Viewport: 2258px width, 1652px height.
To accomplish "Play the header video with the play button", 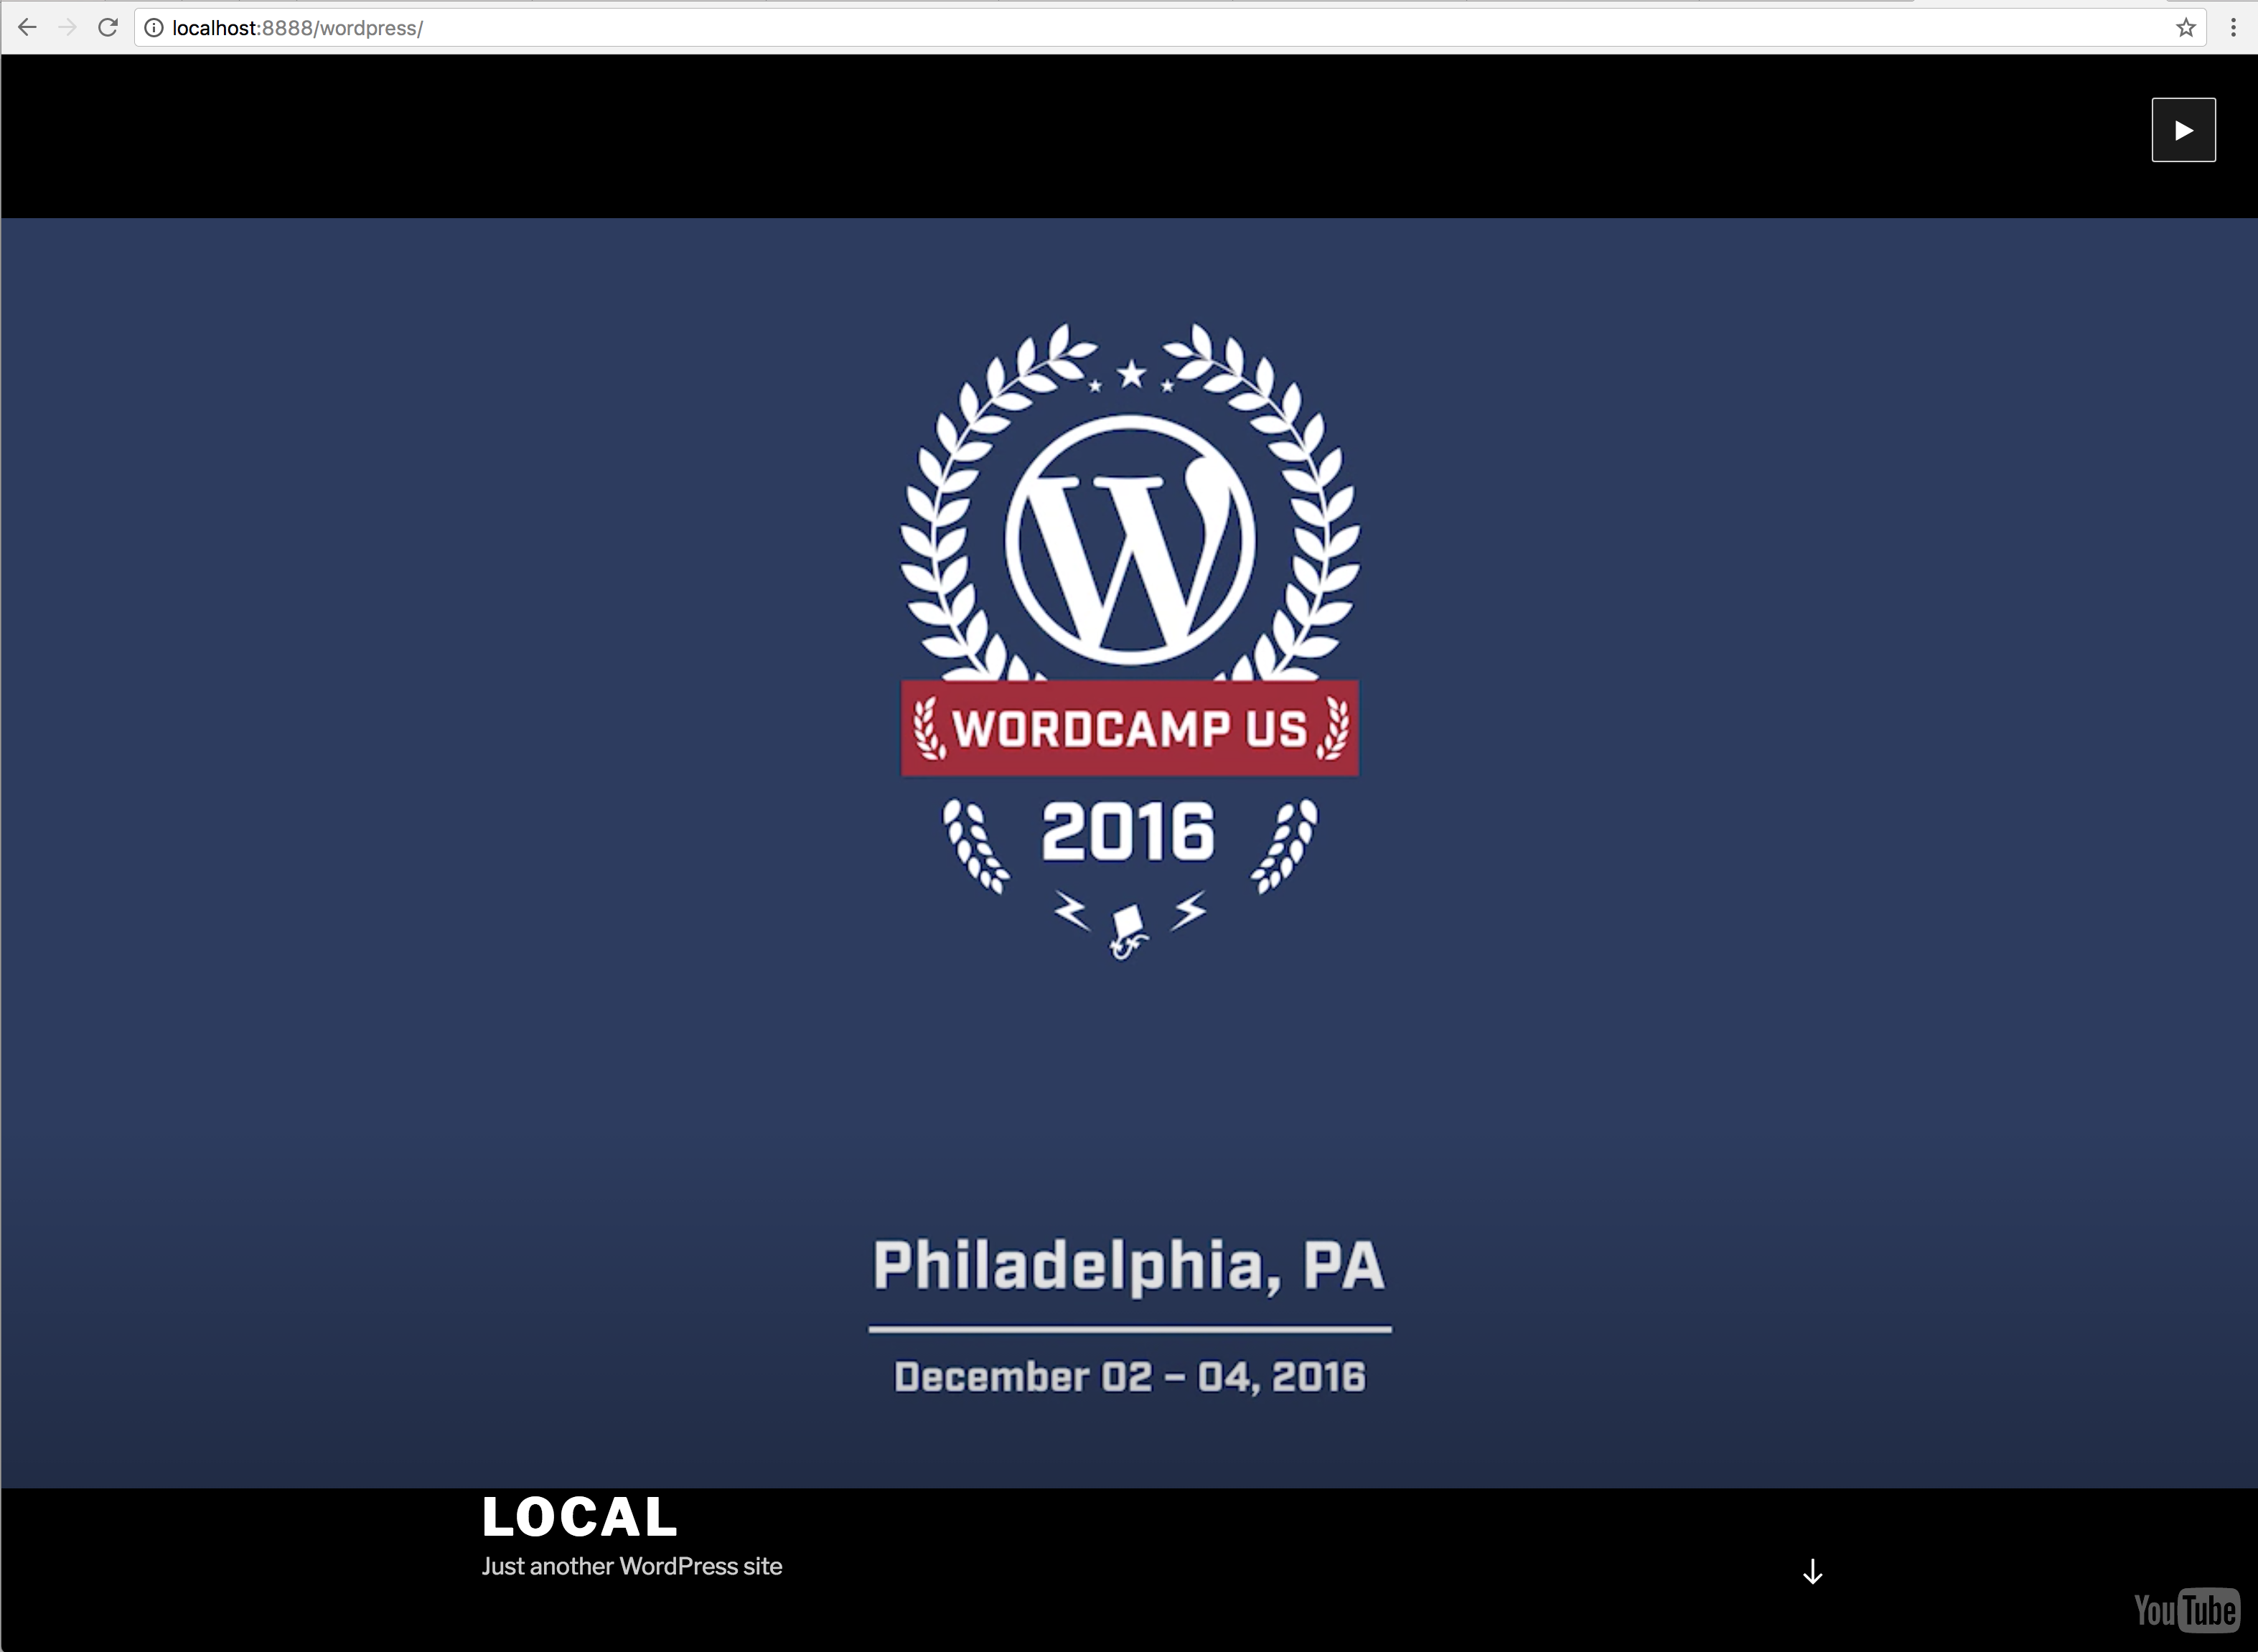I will 2184,130.
